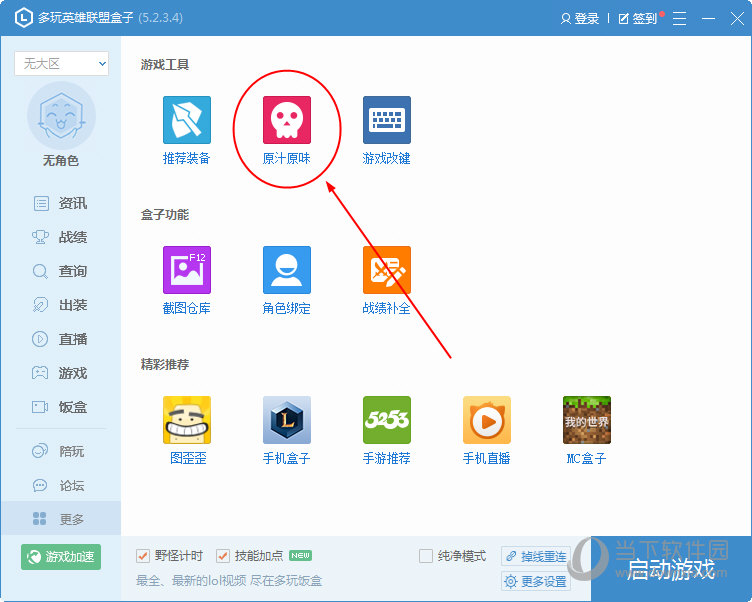Screen dimensions: 752x602
Task: Open 陪玩 play companion in the sidebar
Action: click(x=60, y=451)
